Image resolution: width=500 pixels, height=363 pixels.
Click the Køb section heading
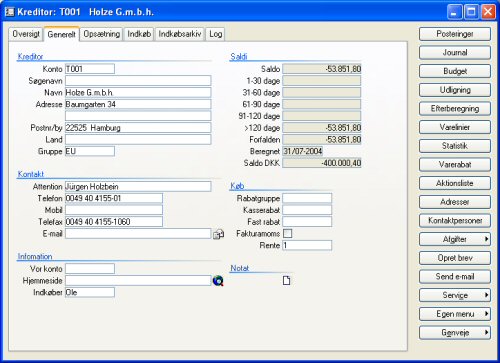237,186
